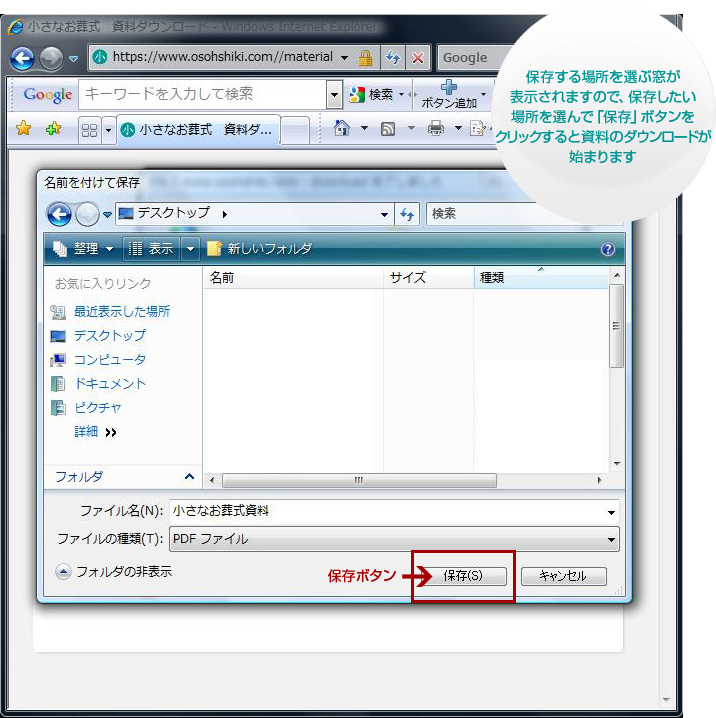Click the 表示 views button
This screenshot has height=718, width=716.
tap(151, 249)
